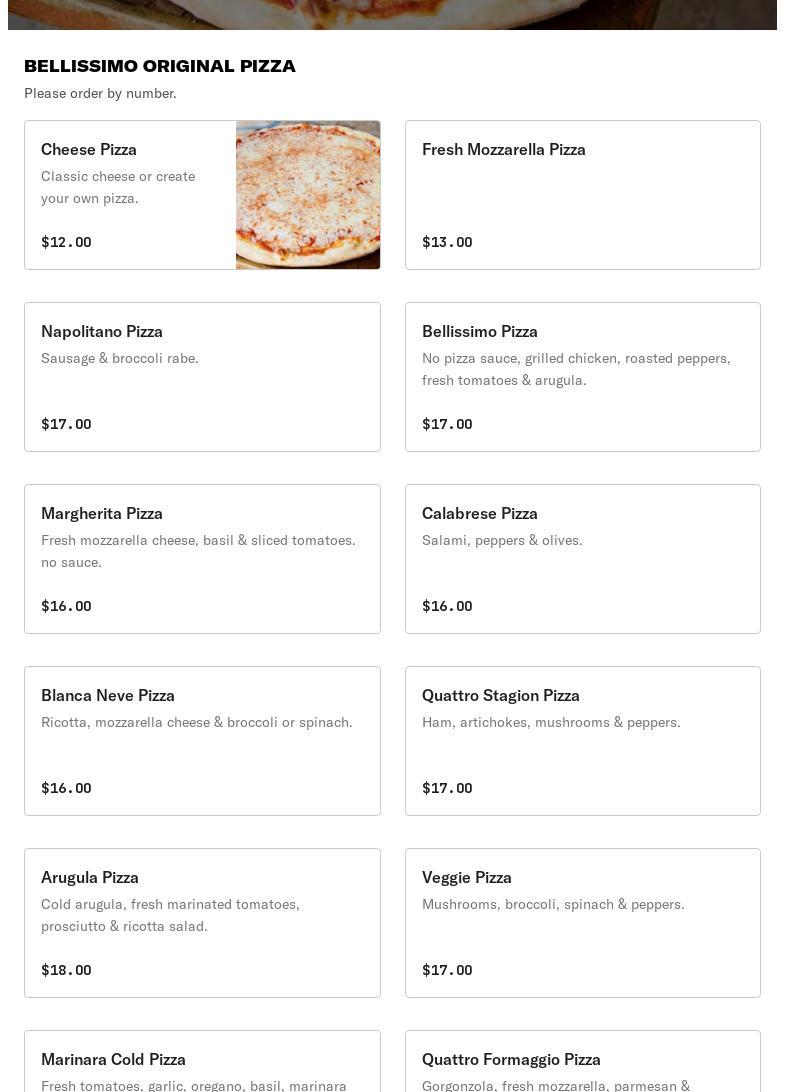Click the pizza banner image at top
The height and width of the screenshot is (1092, 785).
click(392, 14)
